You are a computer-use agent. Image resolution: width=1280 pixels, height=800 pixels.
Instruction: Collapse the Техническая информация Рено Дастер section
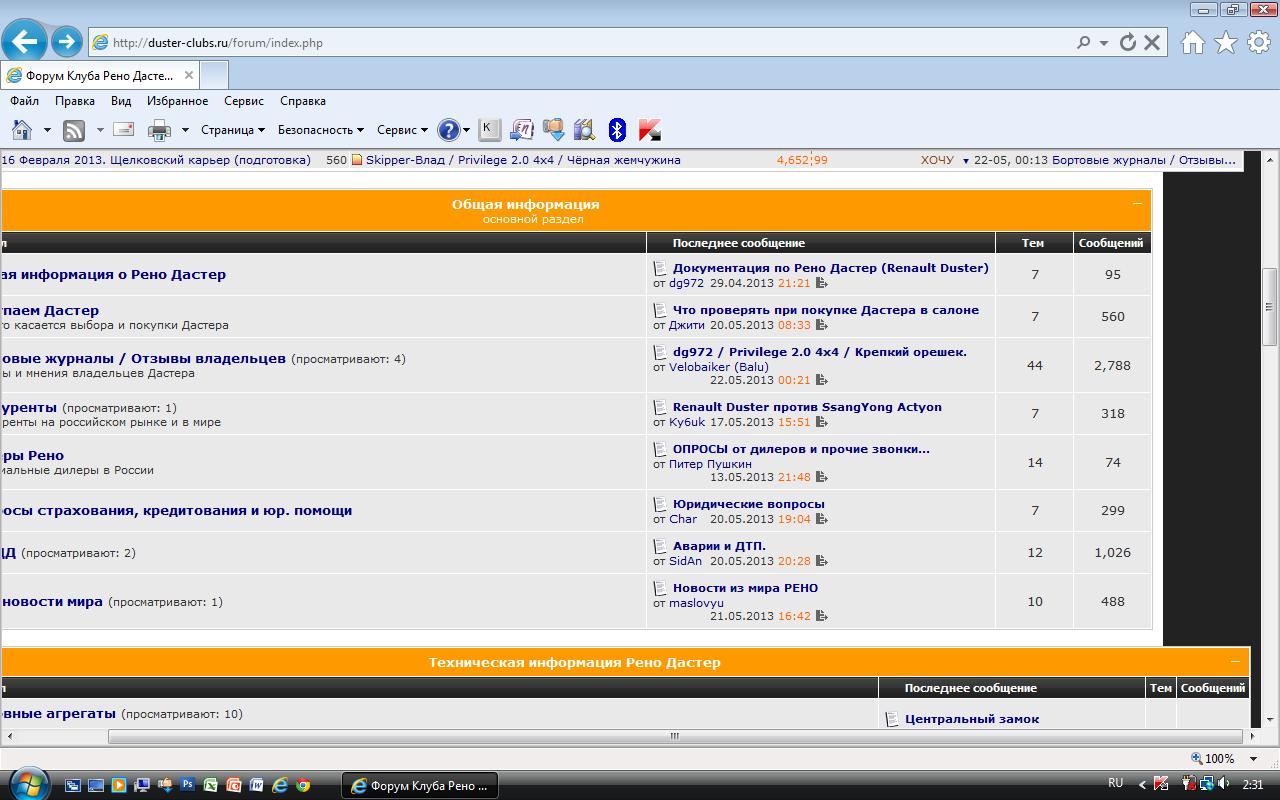(x=1235, y=662)
